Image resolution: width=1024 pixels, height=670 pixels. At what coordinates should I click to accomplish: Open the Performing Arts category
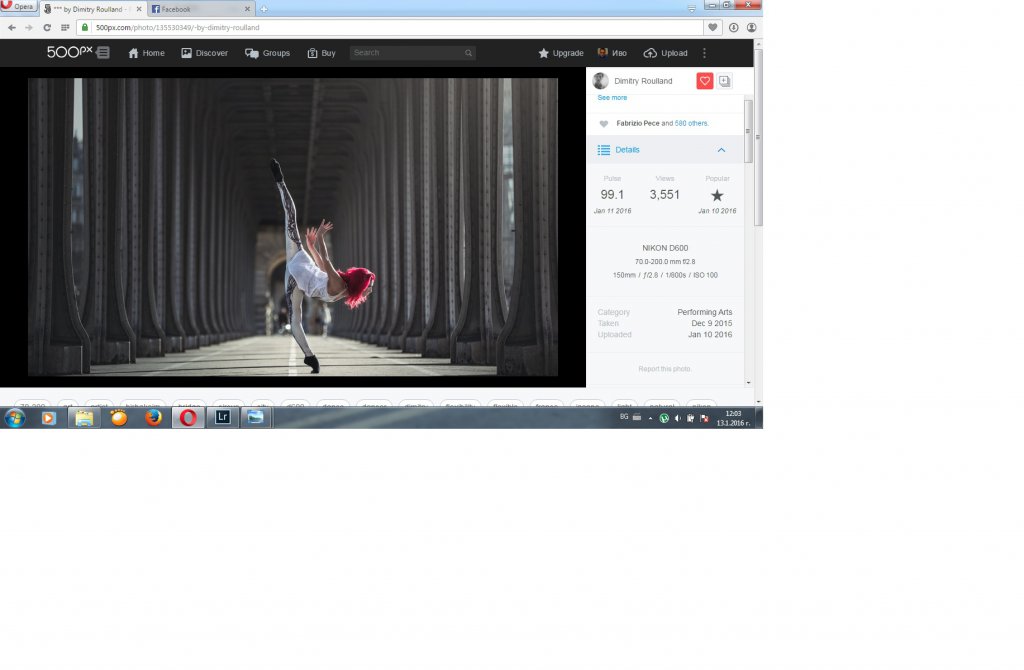(x=705, y=312)
